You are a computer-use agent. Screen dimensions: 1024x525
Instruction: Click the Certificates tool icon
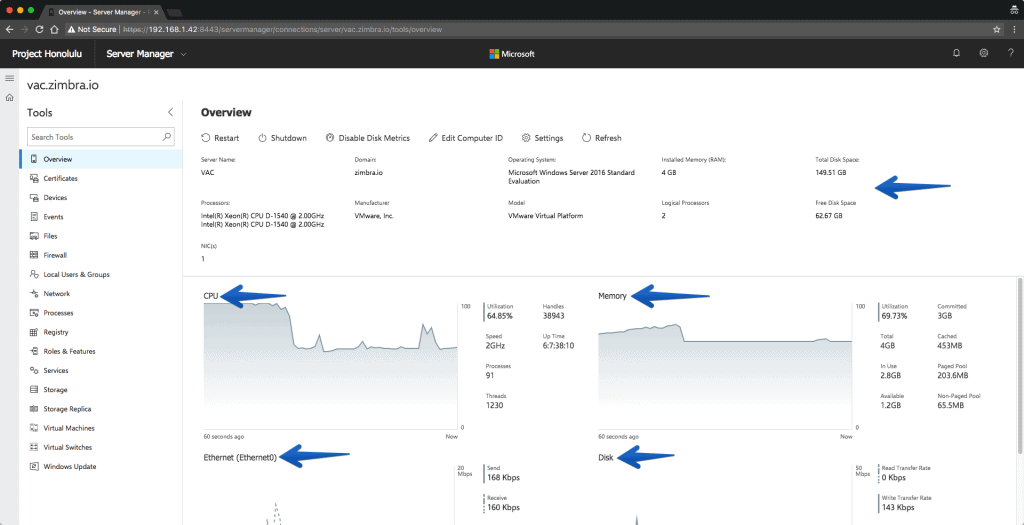(x=33, y=178)
